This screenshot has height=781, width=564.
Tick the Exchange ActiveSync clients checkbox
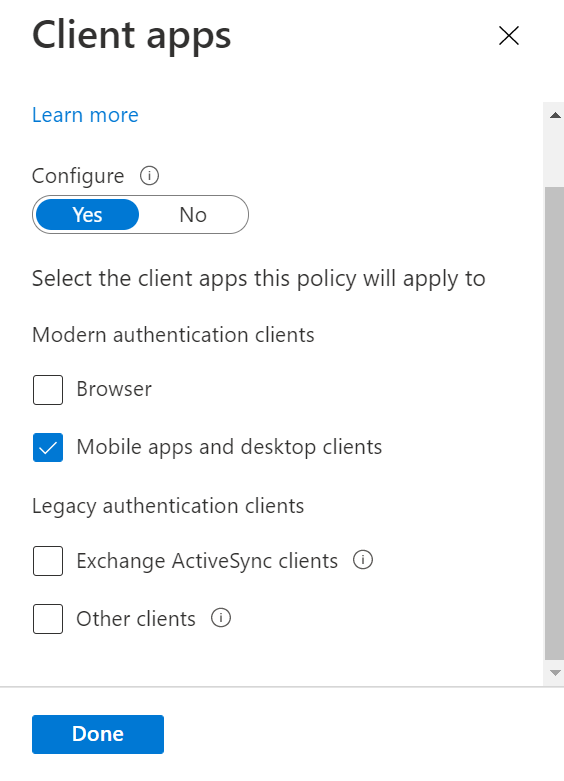[x=48, y=561]
